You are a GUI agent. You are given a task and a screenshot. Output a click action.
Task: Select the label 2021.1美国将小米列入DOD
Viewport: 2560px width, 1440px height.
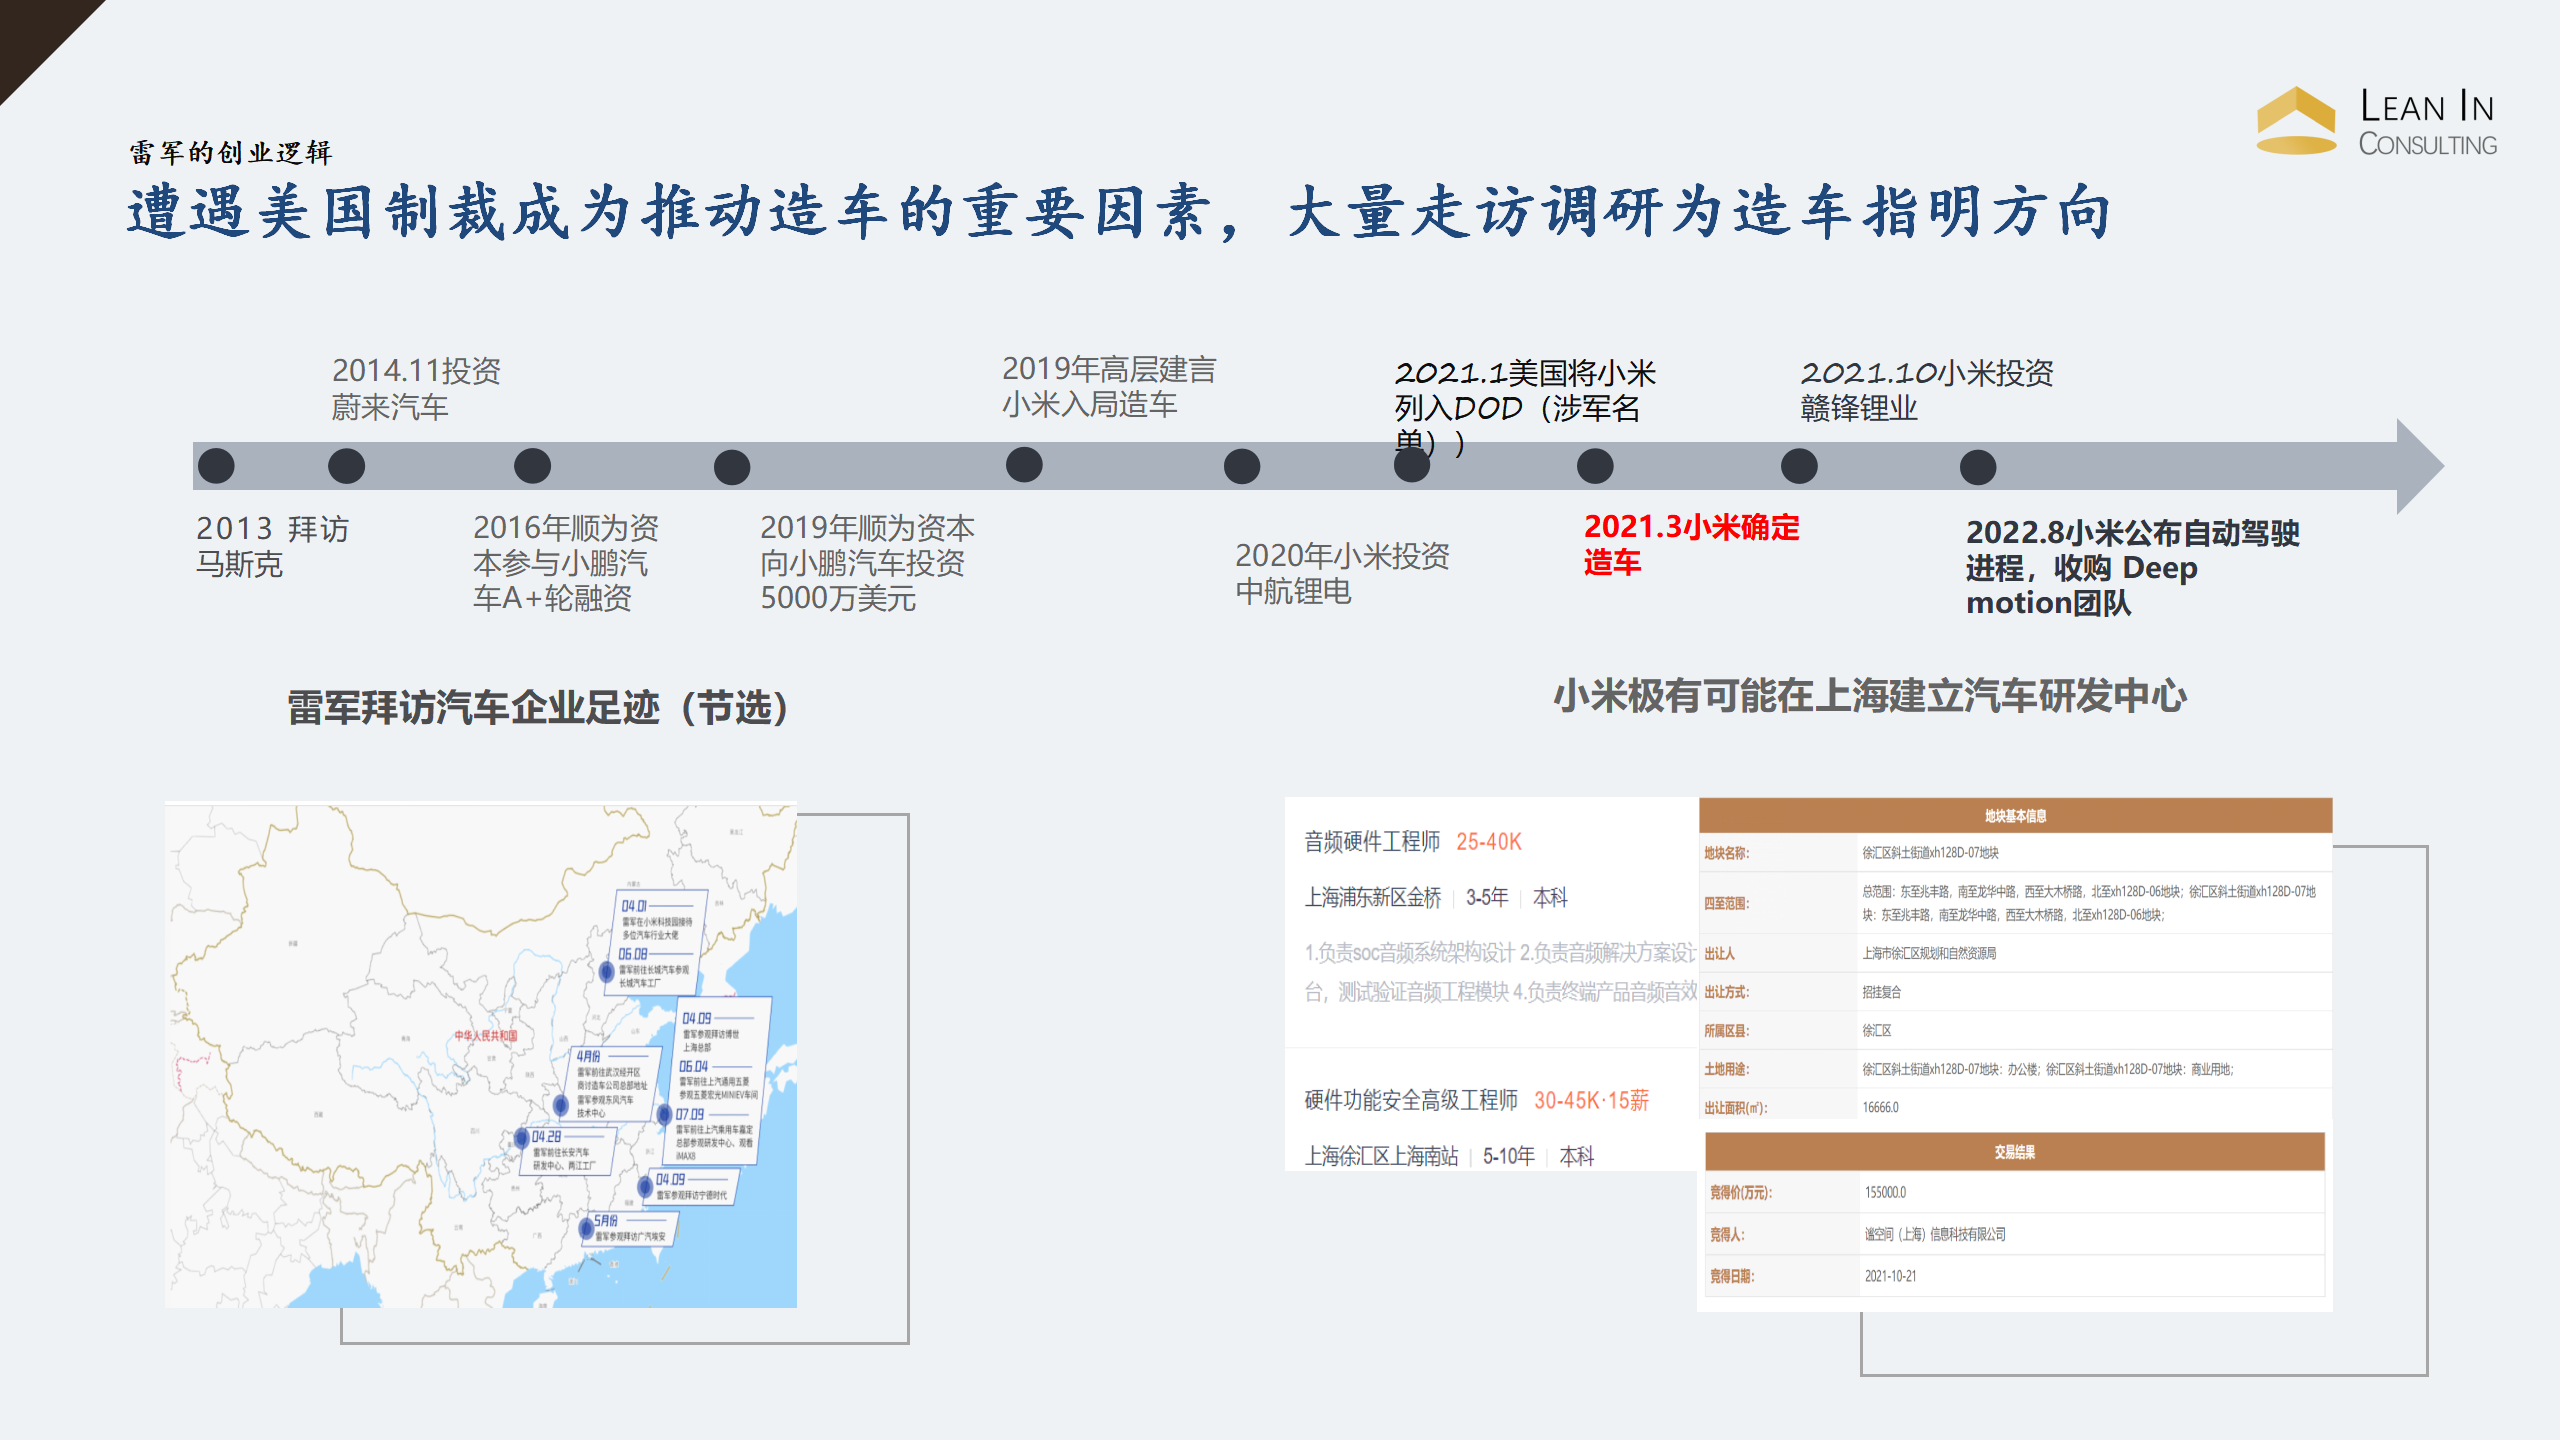point(1524,407)
